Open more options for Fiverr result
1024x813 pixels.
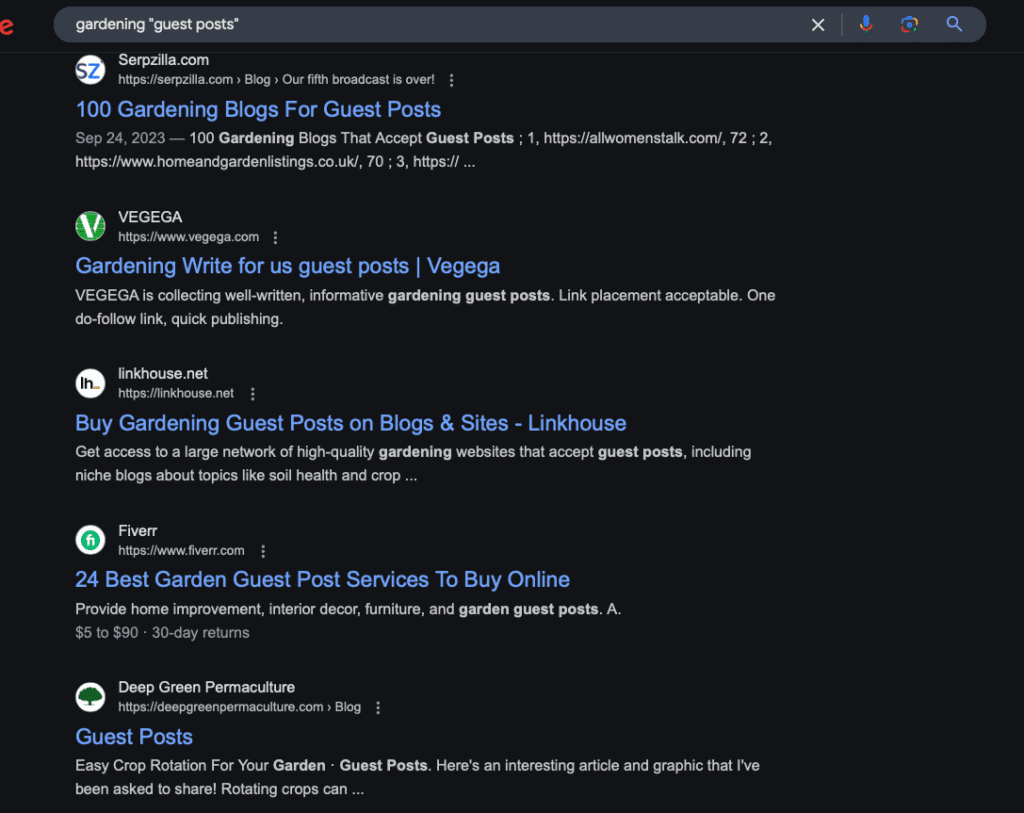tap(263, 551)
